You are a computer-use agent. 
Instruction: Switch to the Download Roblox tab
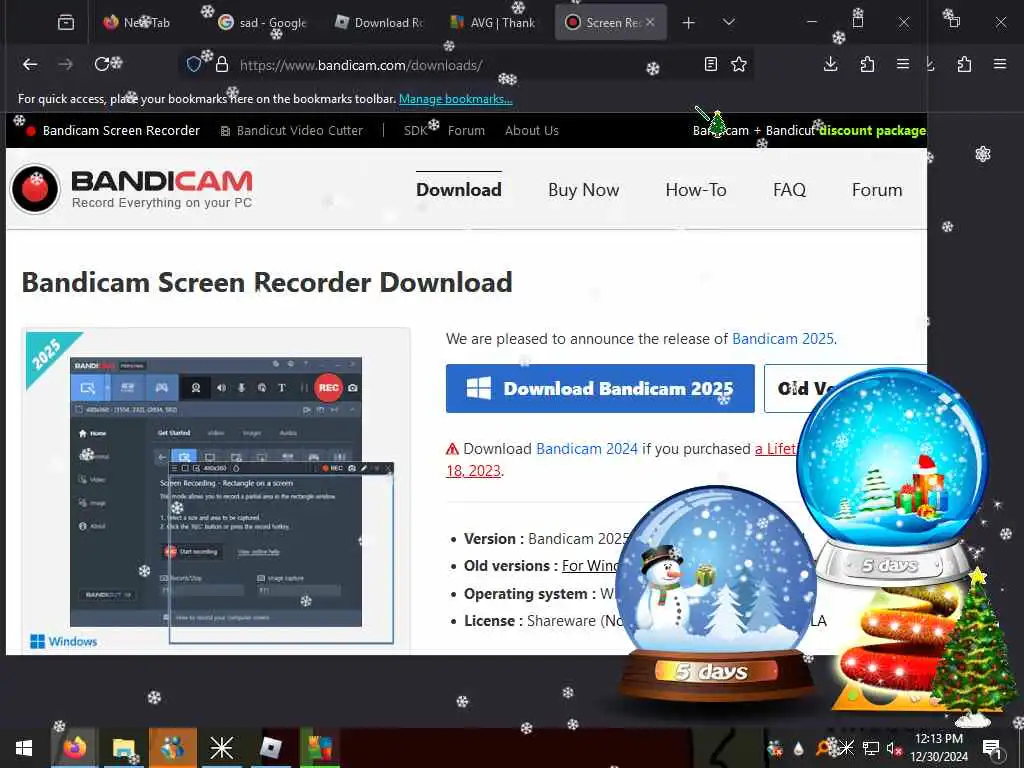tap(379, 22)
